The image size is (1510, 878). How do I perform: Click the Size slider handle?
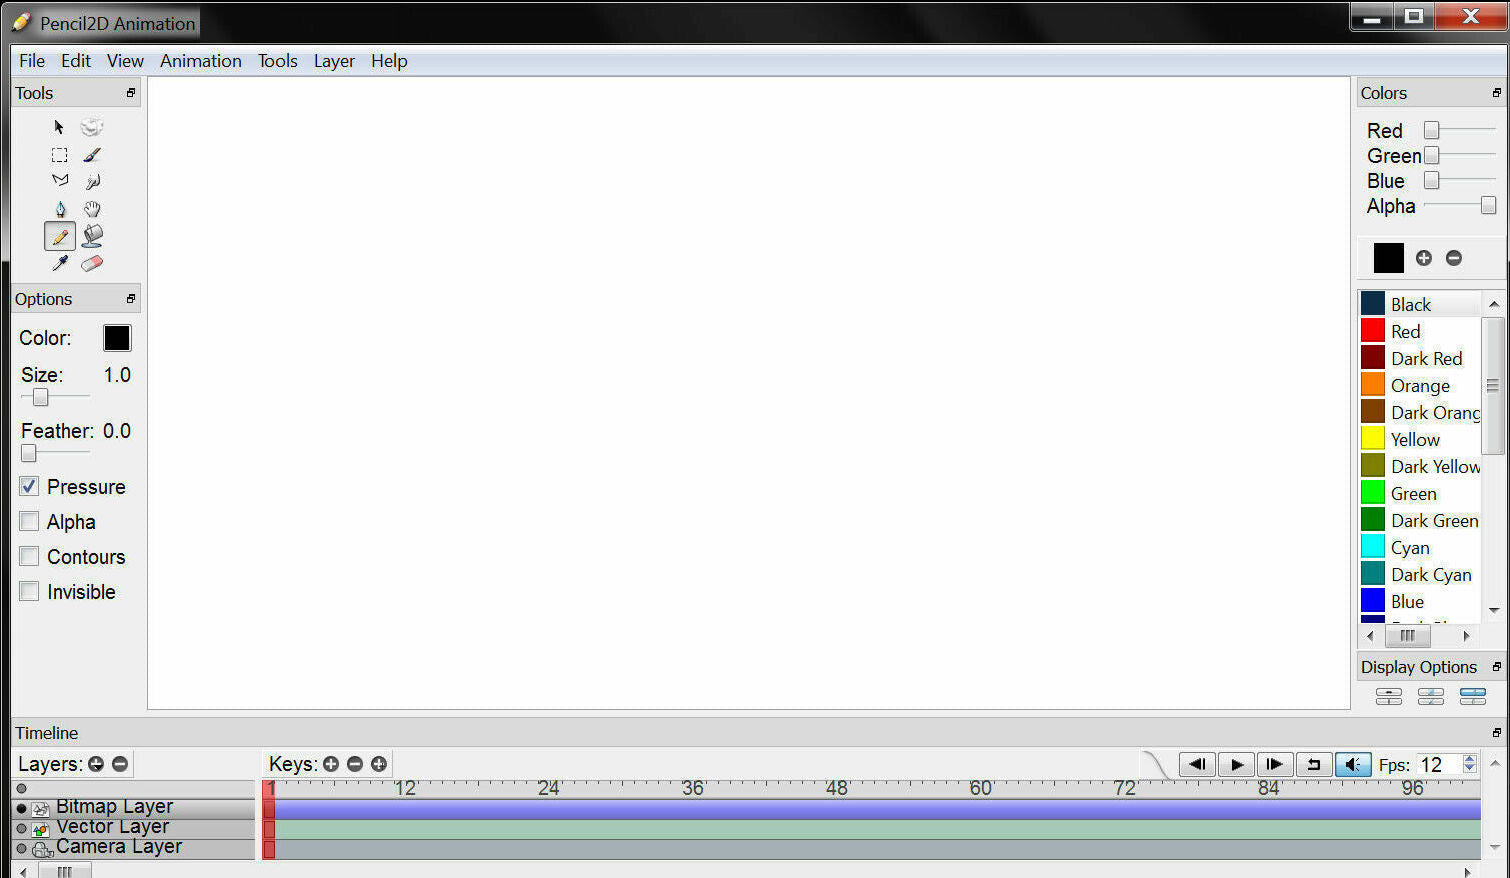coord(40,397)
